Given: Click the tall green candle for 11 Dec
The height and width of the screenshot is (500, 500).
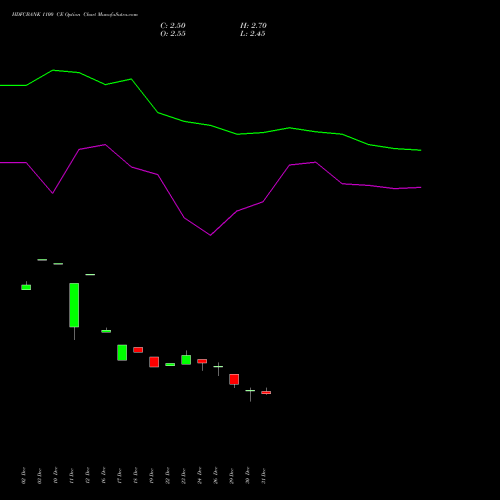Looking at the screenshot, I should (x=74, y=305).
